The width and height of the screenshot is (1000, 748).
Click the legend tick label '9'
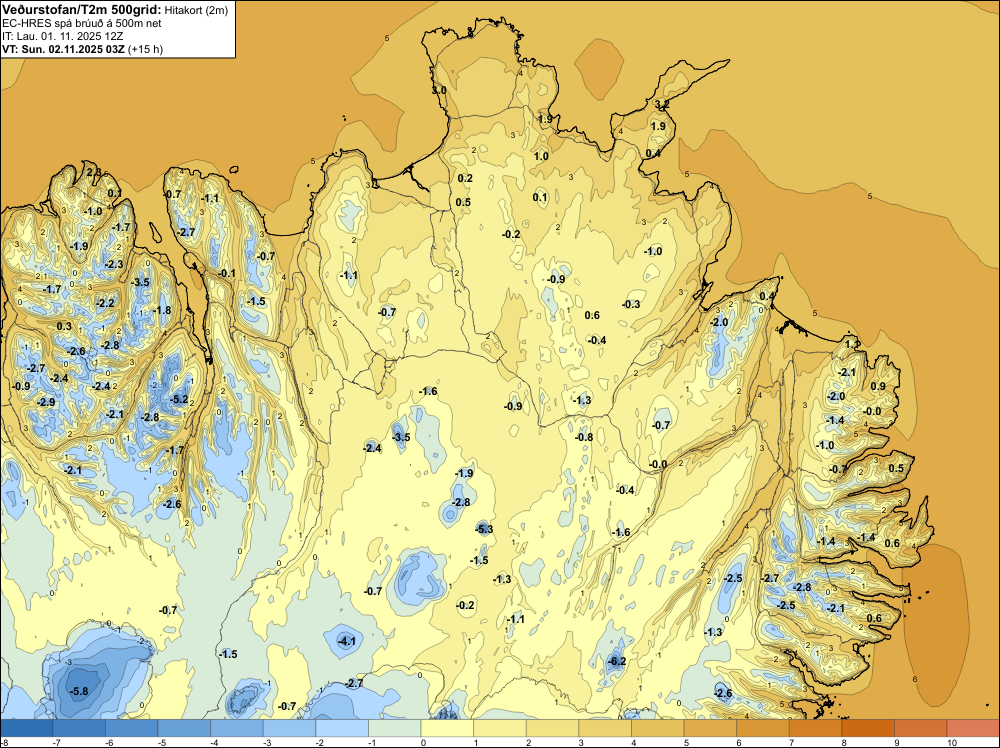tap(897, 742)
